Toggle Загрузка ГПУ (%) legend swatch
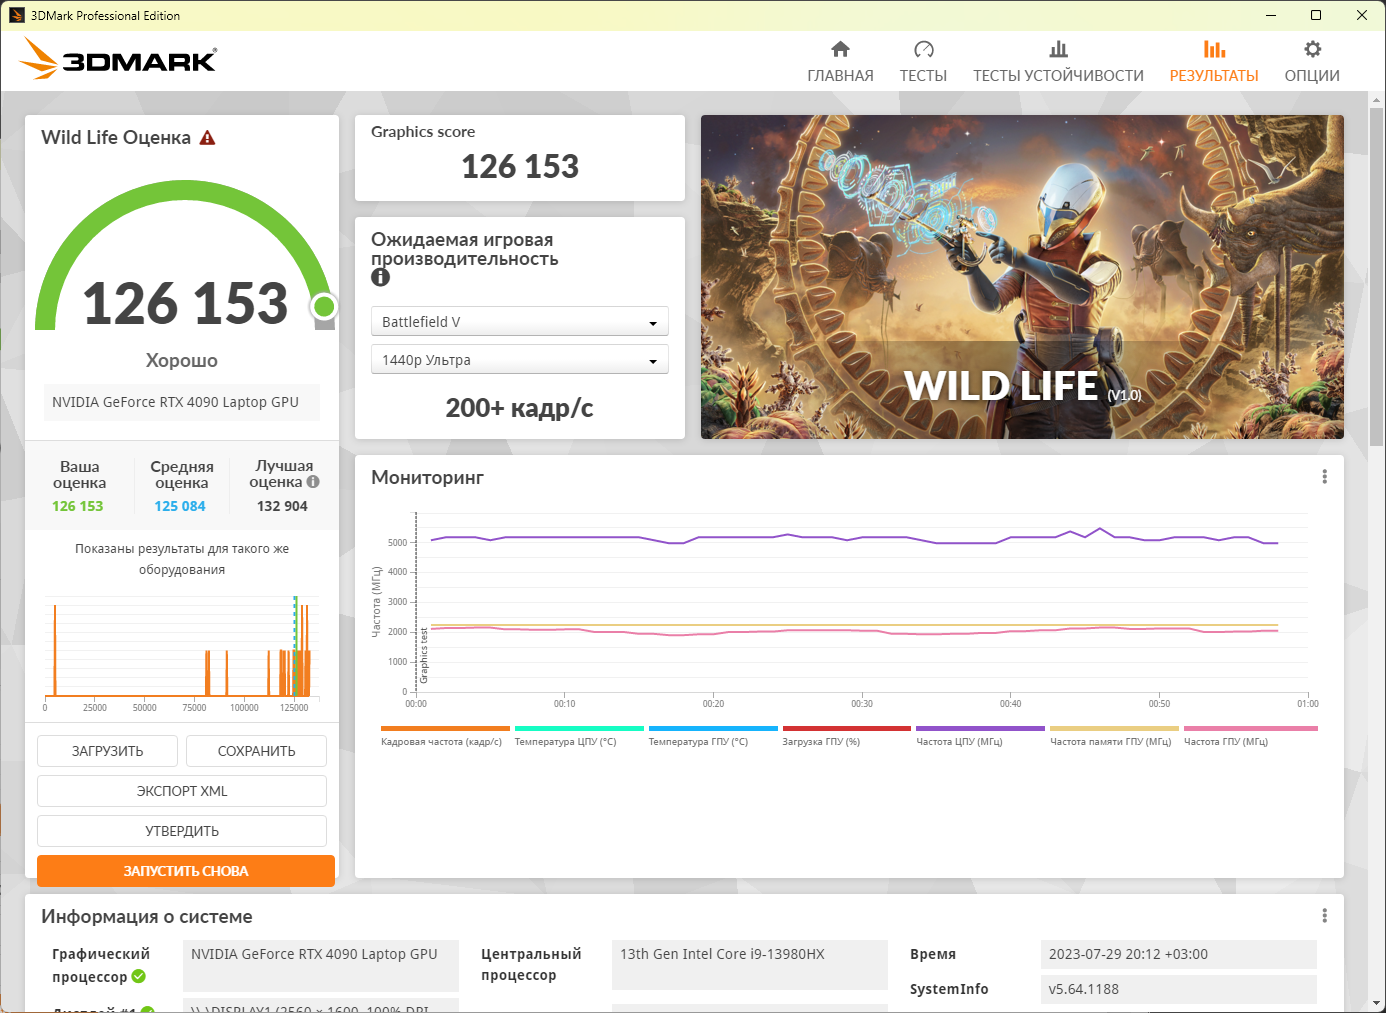 pyautogui.click(x=847, y=729)
